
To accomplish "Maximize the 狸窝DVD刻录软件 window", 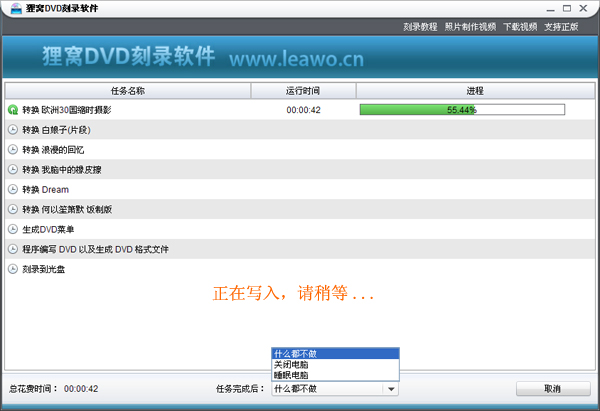I will click(x=567, y=8).
